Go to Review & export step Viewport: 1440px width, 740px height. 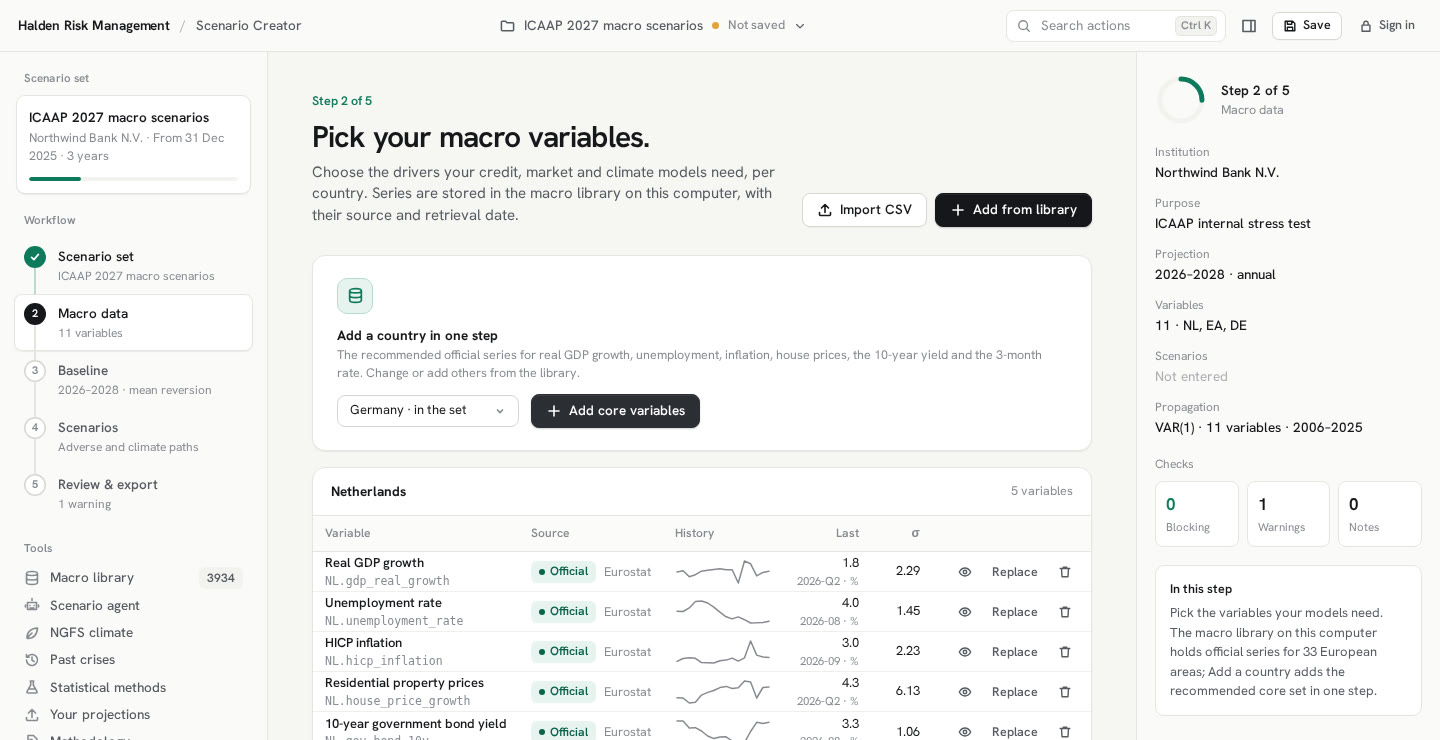[x=133, y=494]
